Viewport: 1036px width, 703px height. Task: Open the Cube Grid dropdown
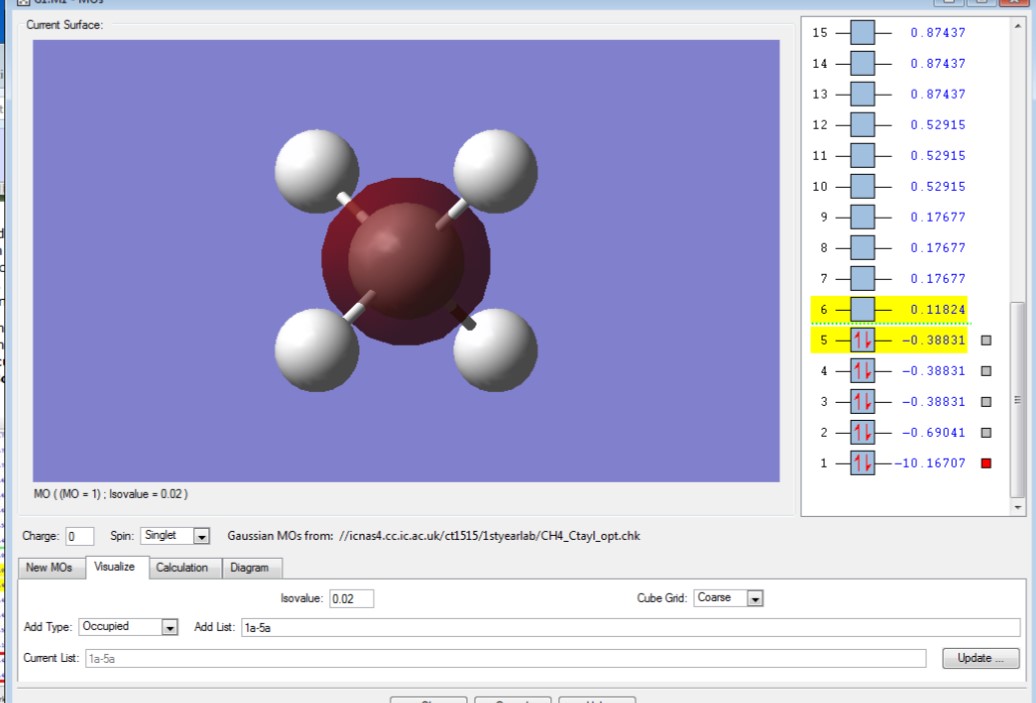[x=755, y=598]
